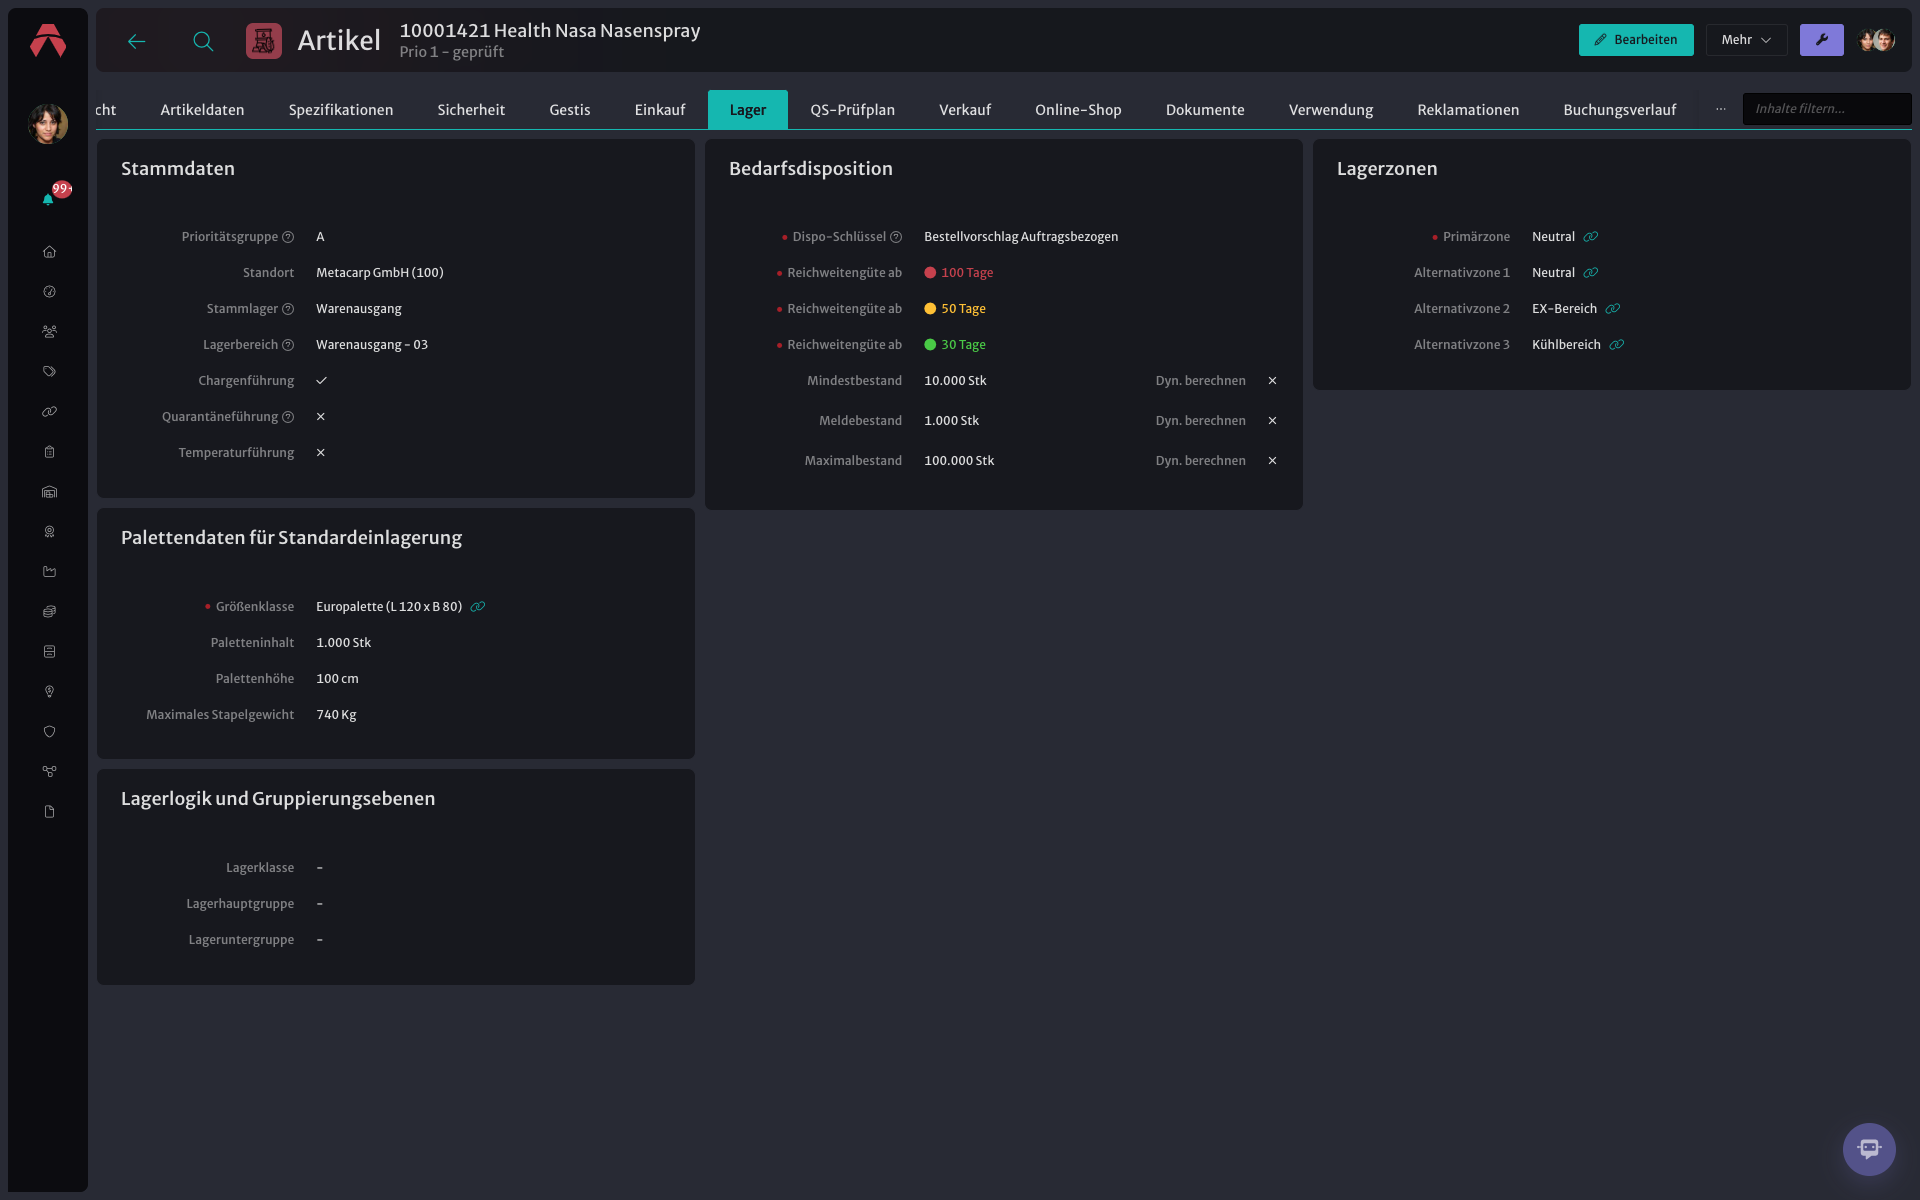
Task: Click the Bearbeiten button
Action: [x=1635, y=40]
